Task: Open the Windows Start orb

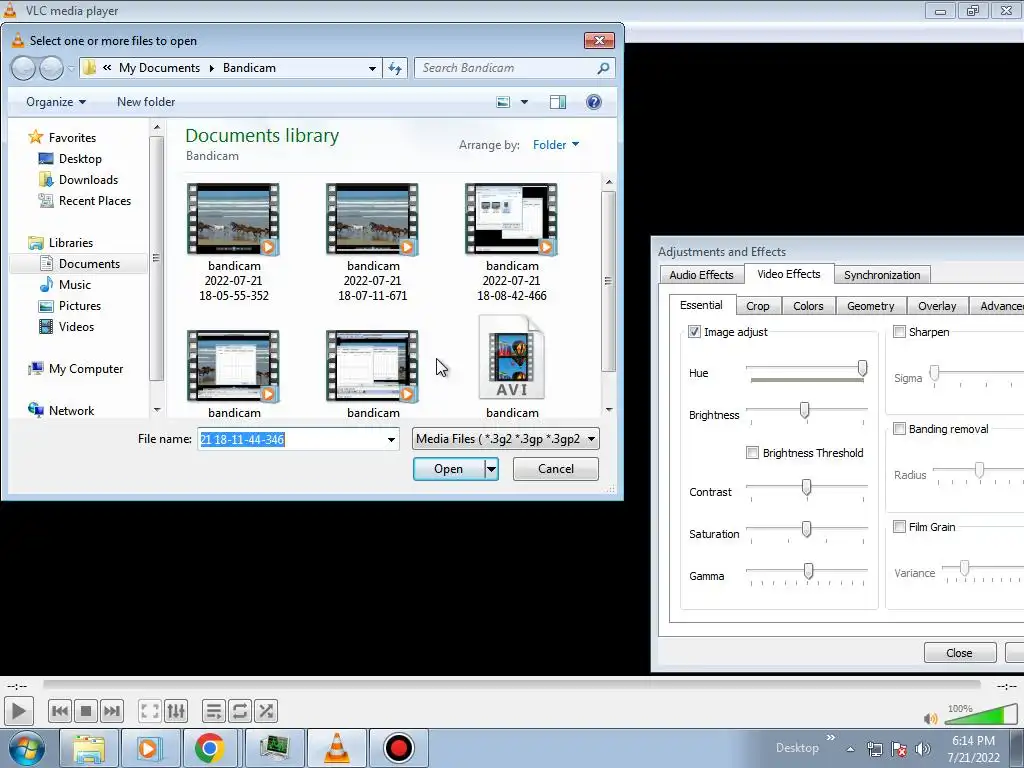Action: tap(26, 748)
